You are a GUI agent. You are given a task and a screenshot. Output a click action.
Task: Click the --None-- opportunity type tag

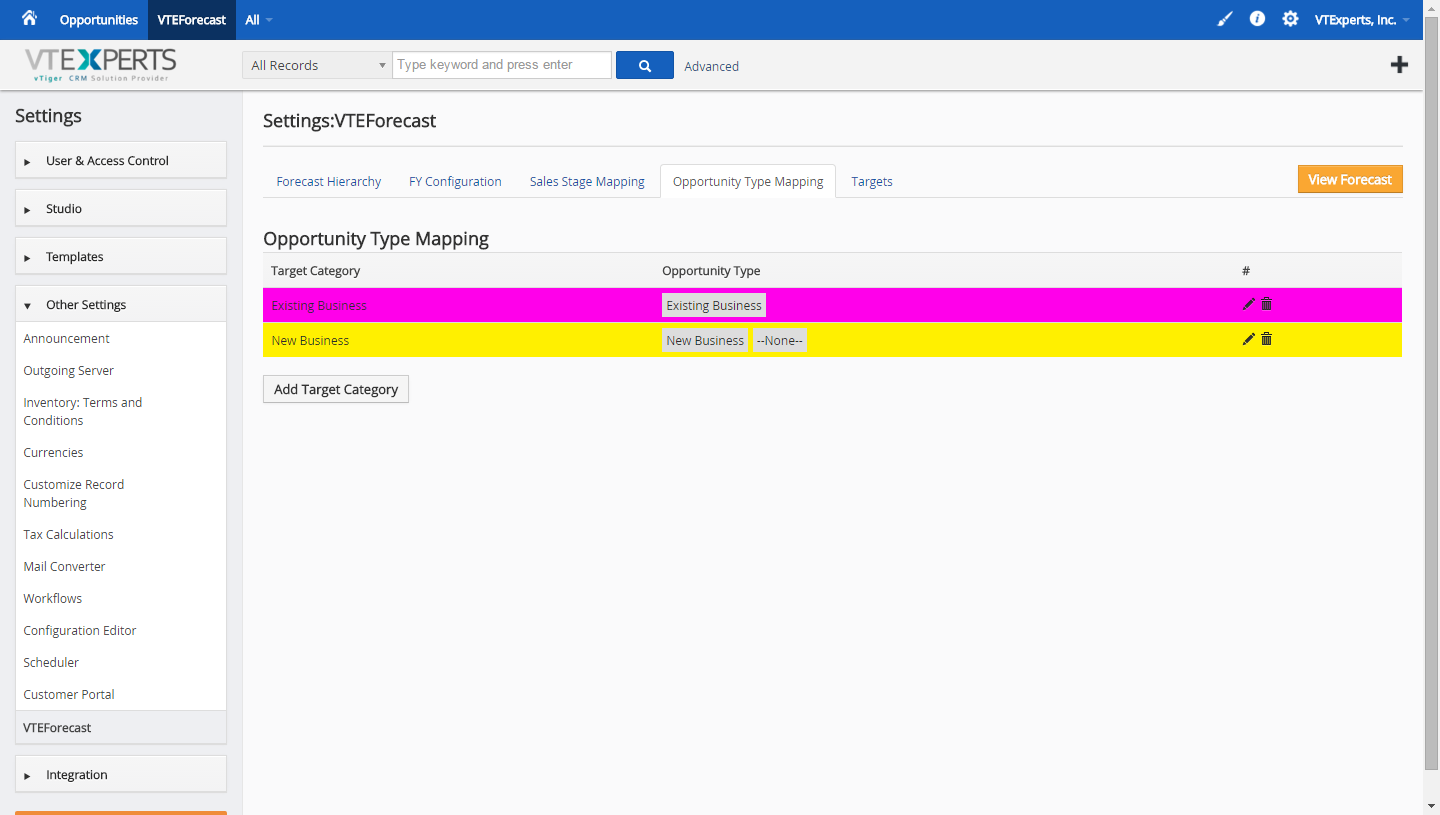780,340
